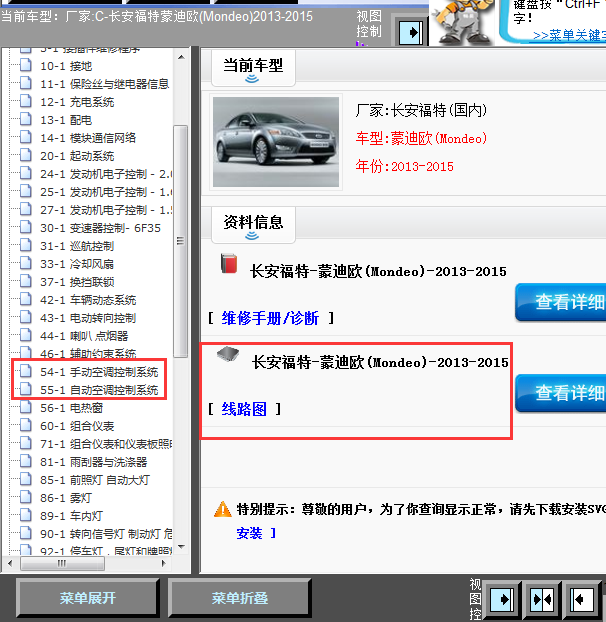Select the 31-1 巡航控制 document icon
Viewport: 606px width, 622px height.
26,245
